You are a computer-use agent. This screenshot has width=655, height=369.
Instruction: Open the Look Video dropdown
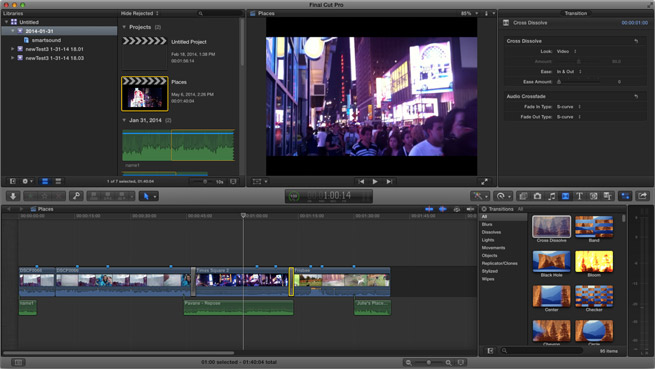566,51
